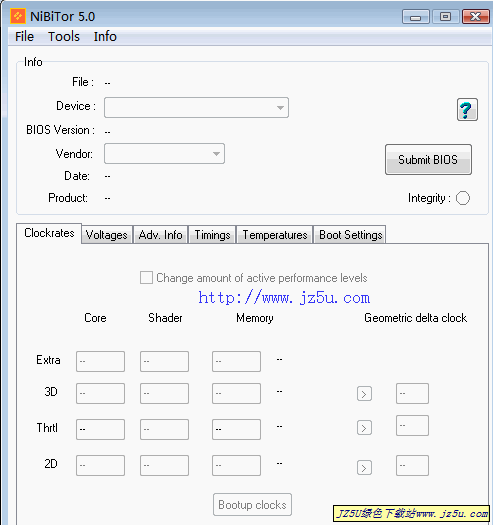This screenshot has height=525, width=493.
Task: Click the Bootup clocks button
Action: (253, 505)
